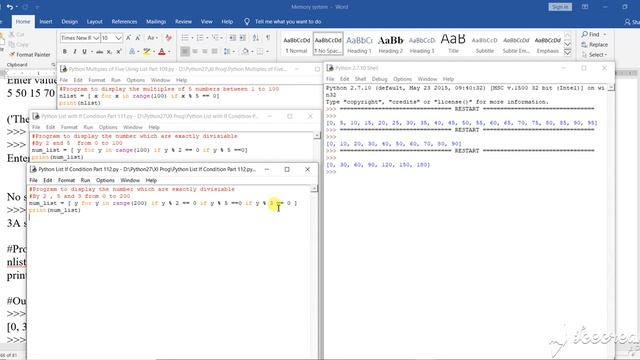Open the Insert ribbon tab

coord(46,22)
